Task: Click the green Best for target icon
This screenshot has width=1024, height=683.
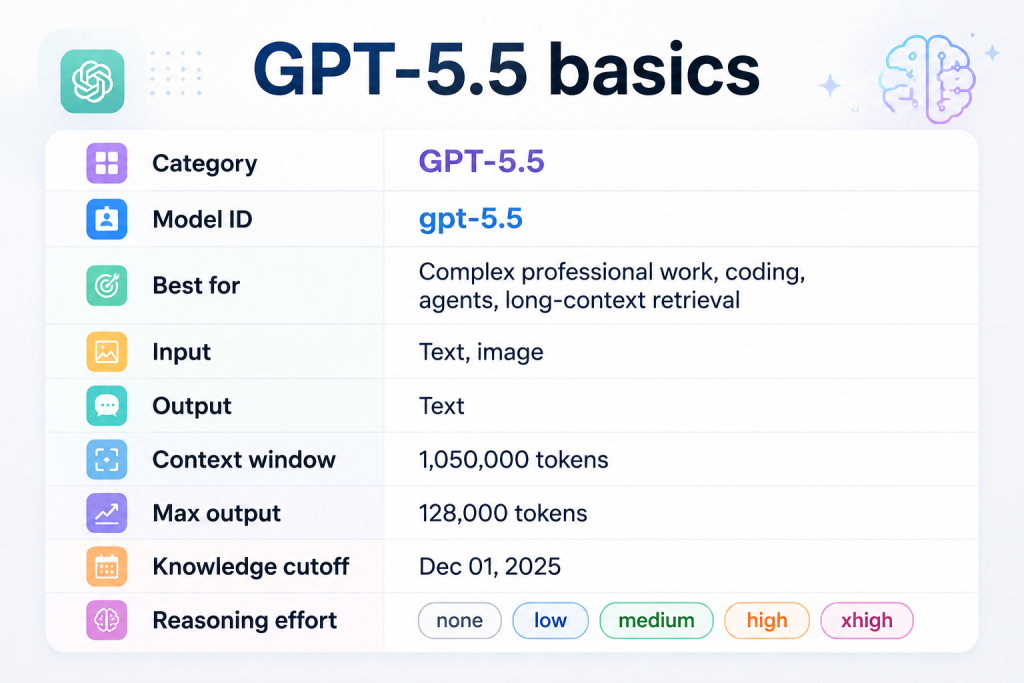Action: [106, 285]
